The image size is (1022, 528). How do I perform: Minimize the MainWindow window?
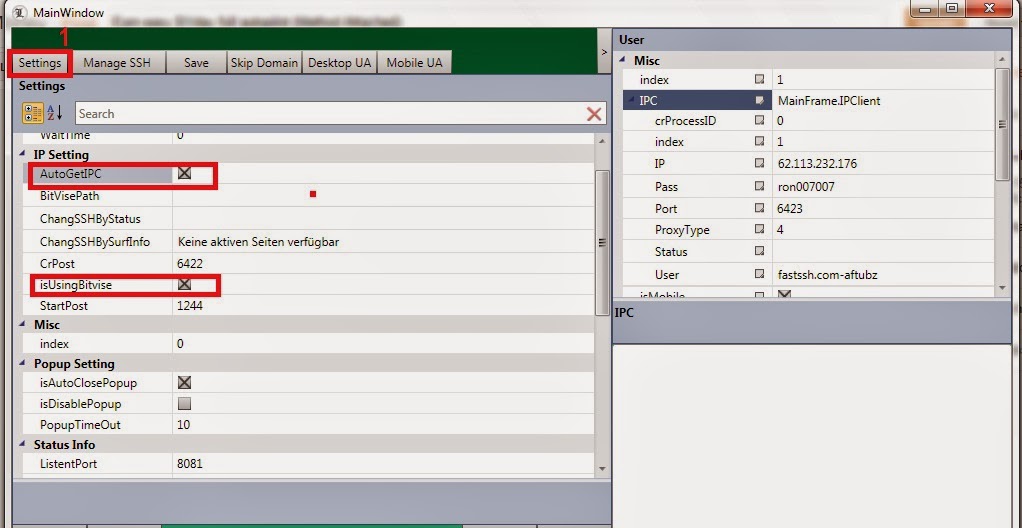(924, 8)
